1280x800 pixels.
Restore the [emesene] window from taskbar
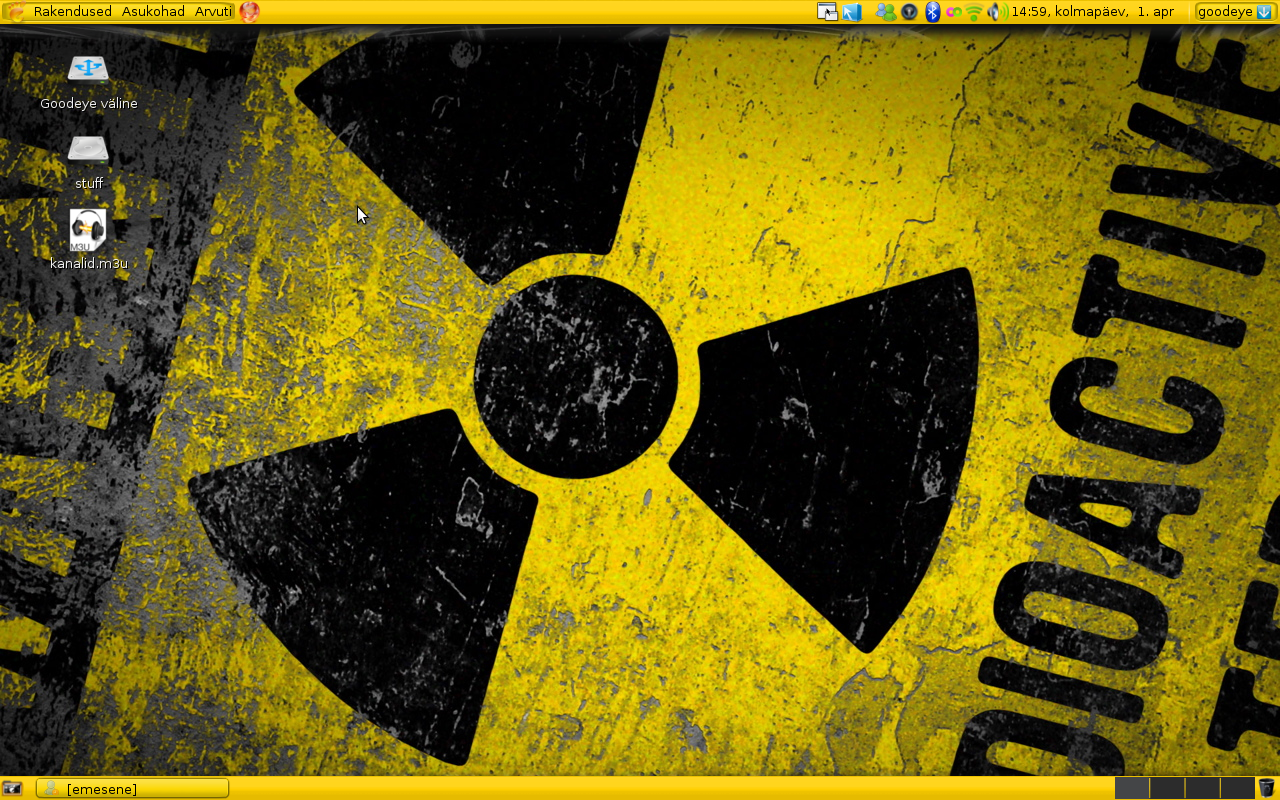(x=132, y=788)
